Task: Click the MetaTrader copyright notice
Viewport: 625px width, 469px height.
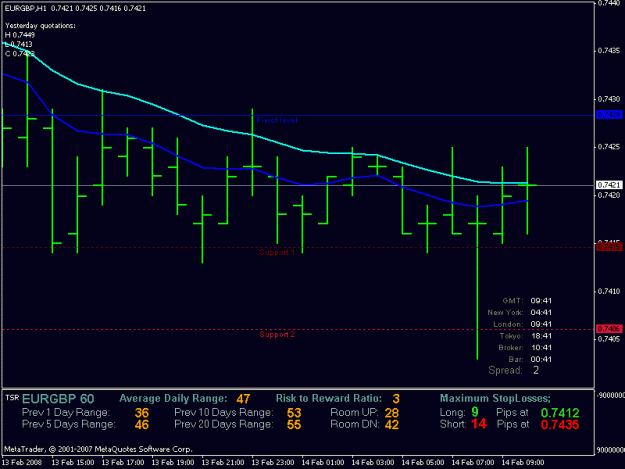Action: click(x=98, y=449)
